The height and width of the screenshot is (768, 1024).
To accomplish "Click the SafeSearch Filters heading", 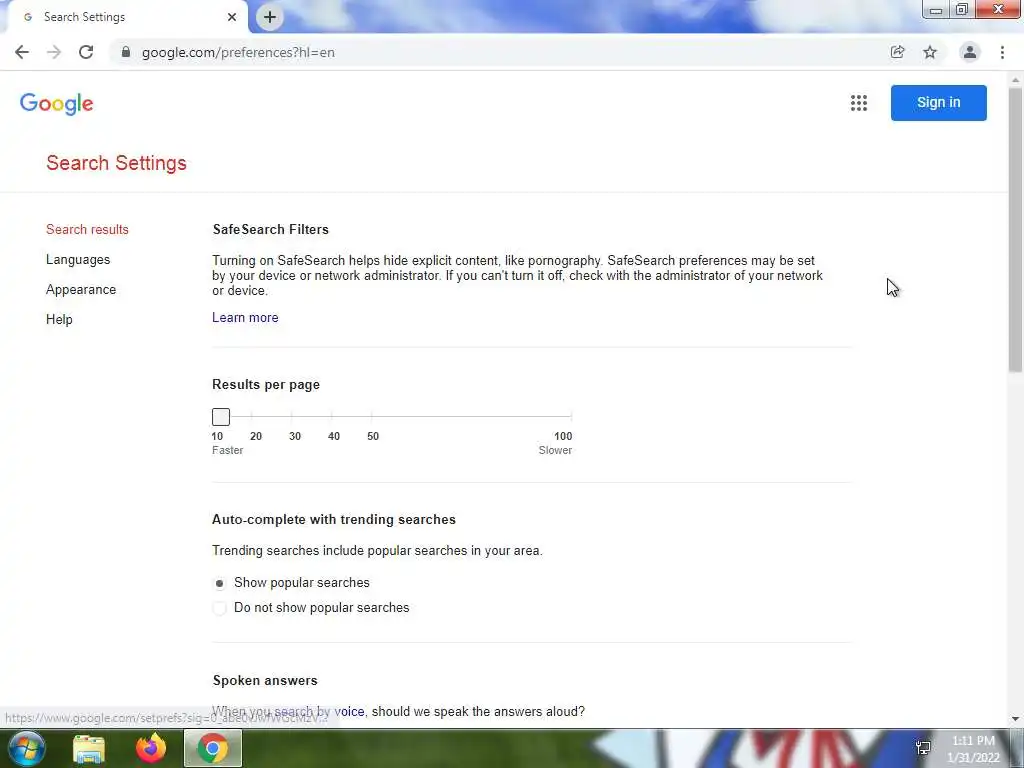I will [270, 229].
